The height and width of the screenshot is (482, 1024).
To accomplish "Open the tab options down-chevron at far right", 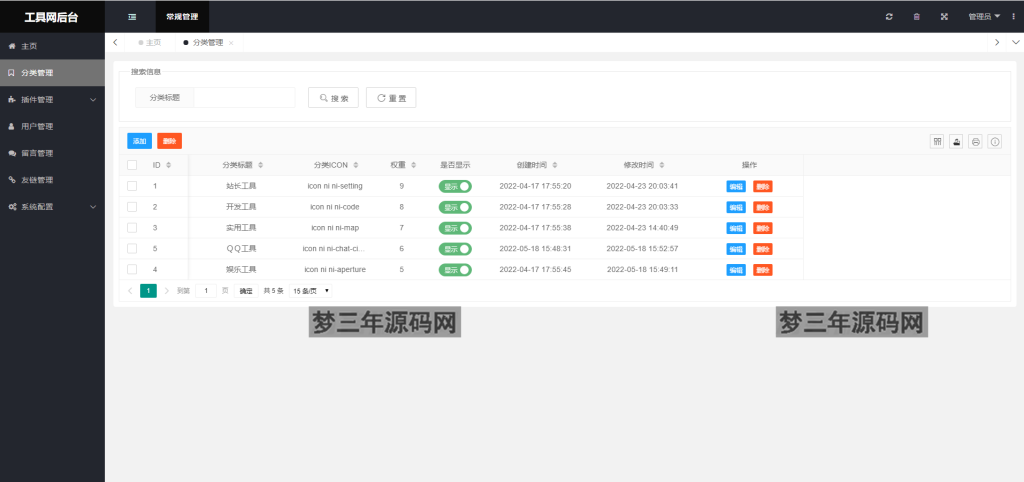I will click(1015, 42).
